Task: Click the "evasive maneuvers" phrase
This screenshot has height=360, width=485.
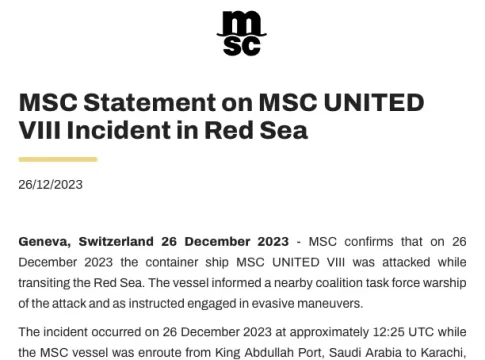Action: point(307,303)
